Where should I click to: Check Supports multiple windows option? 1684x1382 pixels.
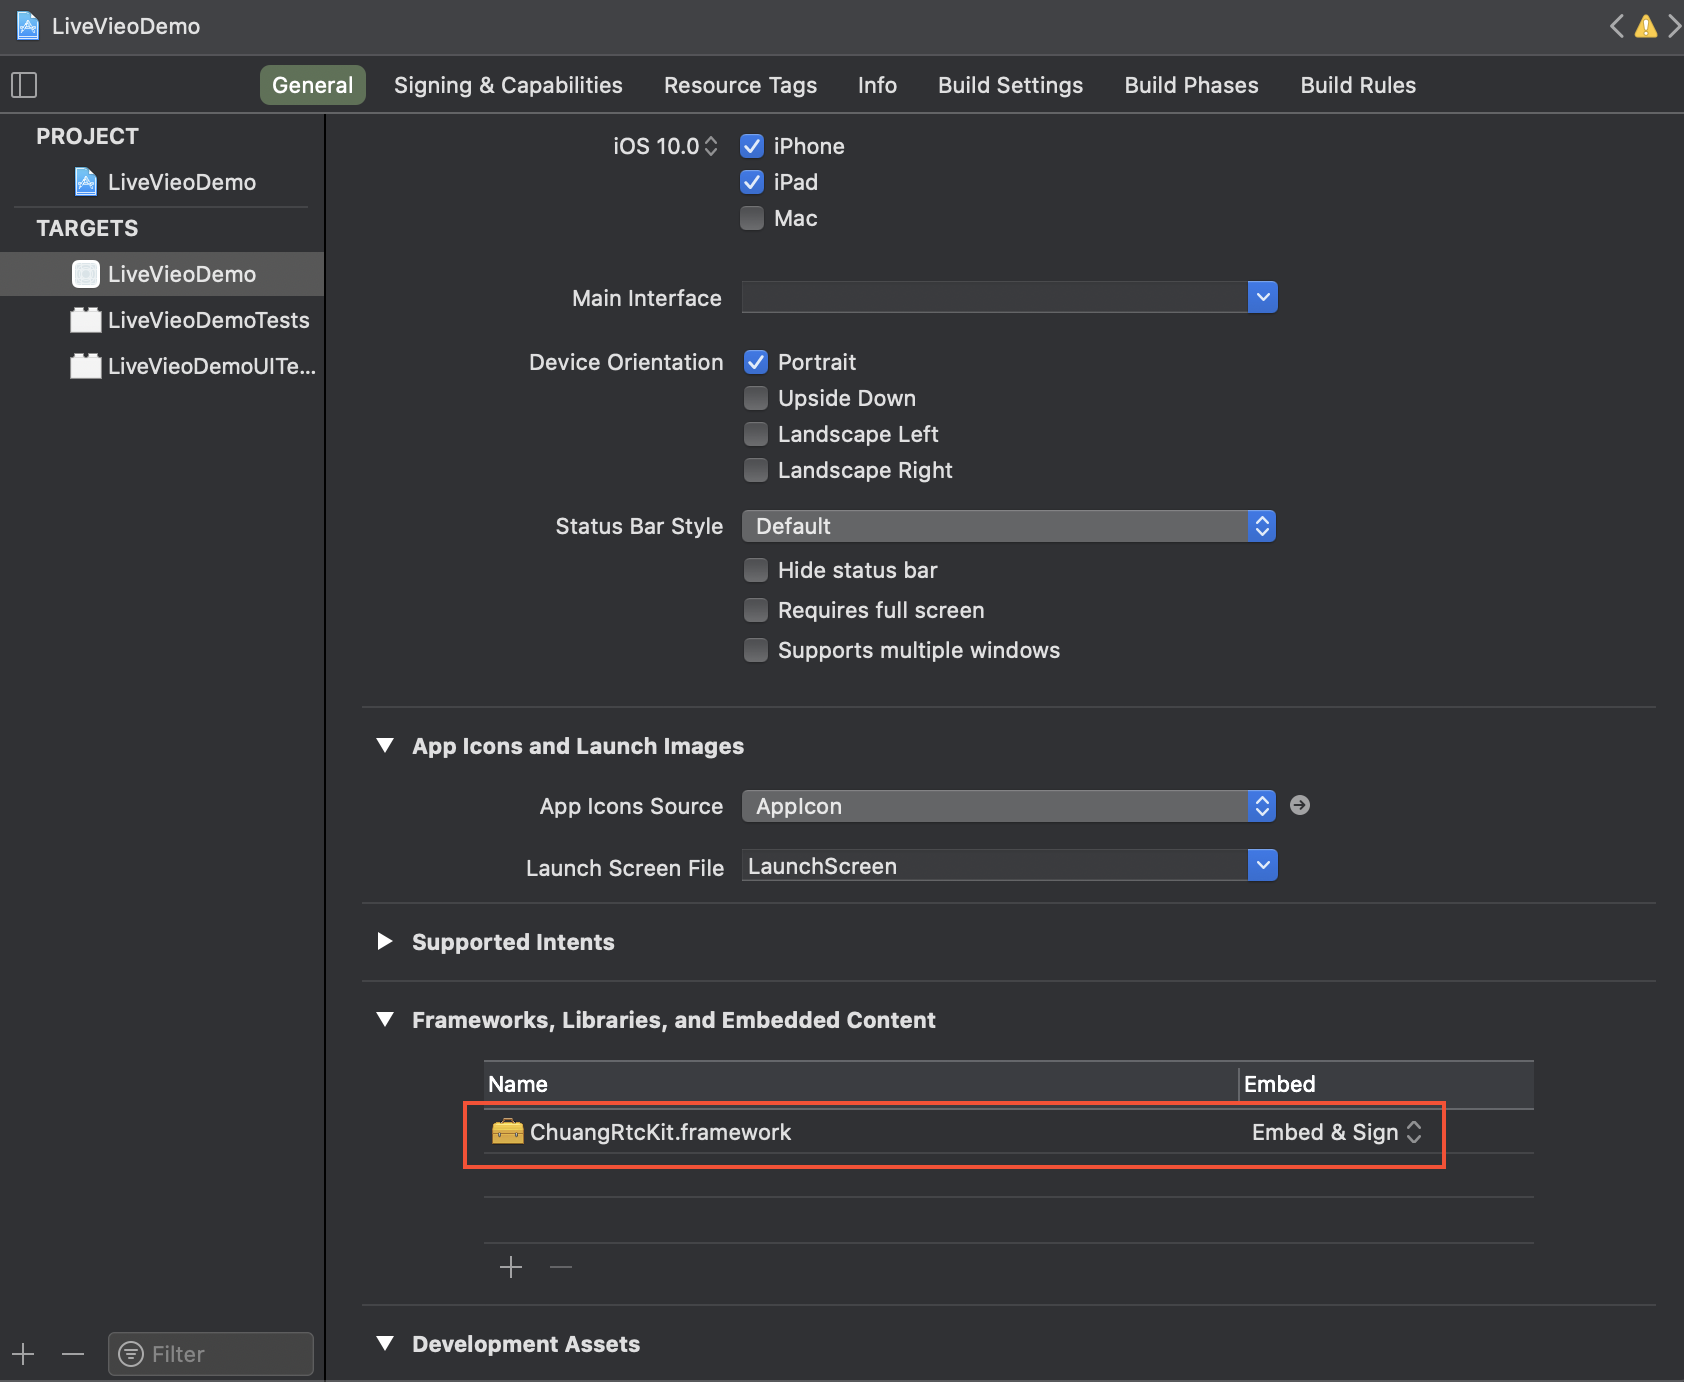756,650
